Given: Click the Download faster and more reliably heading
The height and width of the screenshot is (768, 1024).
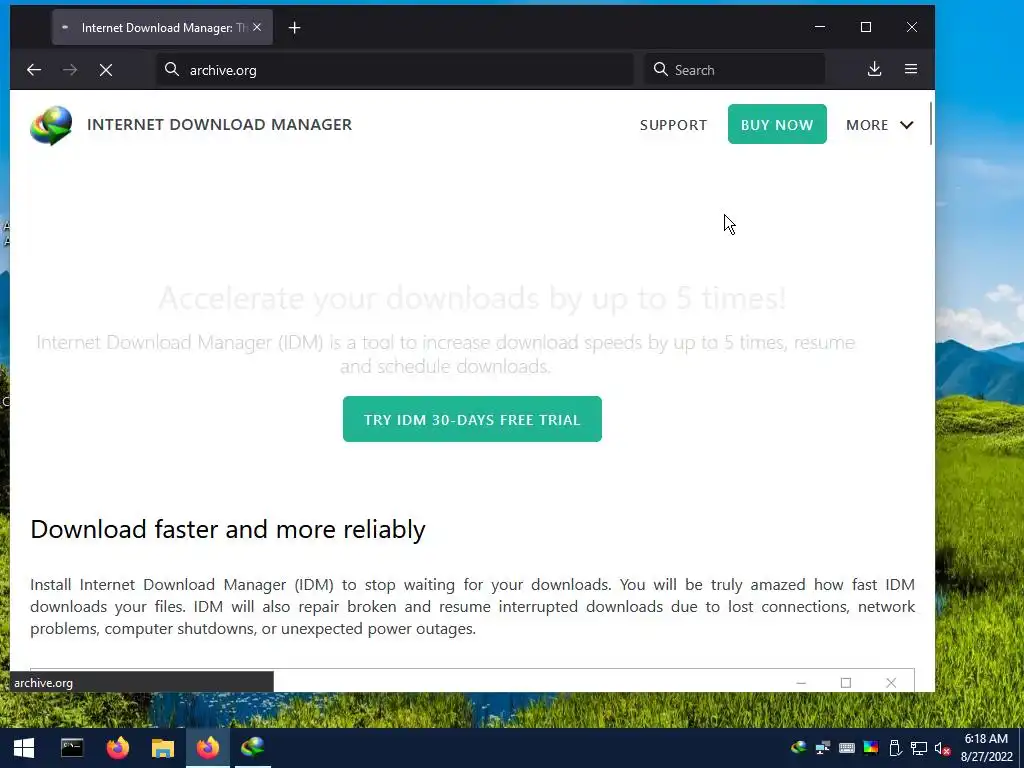Looking at the screenshot, I should tap(228, 530).
